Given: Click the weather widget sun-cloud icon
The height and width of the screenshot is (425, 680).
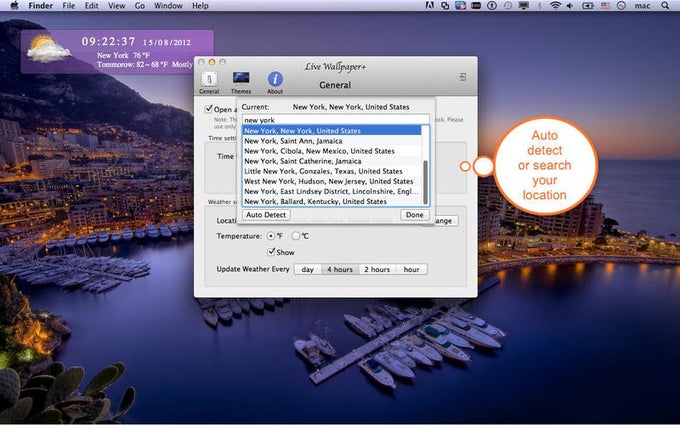Looking at the screenshot, I should 48,49.
